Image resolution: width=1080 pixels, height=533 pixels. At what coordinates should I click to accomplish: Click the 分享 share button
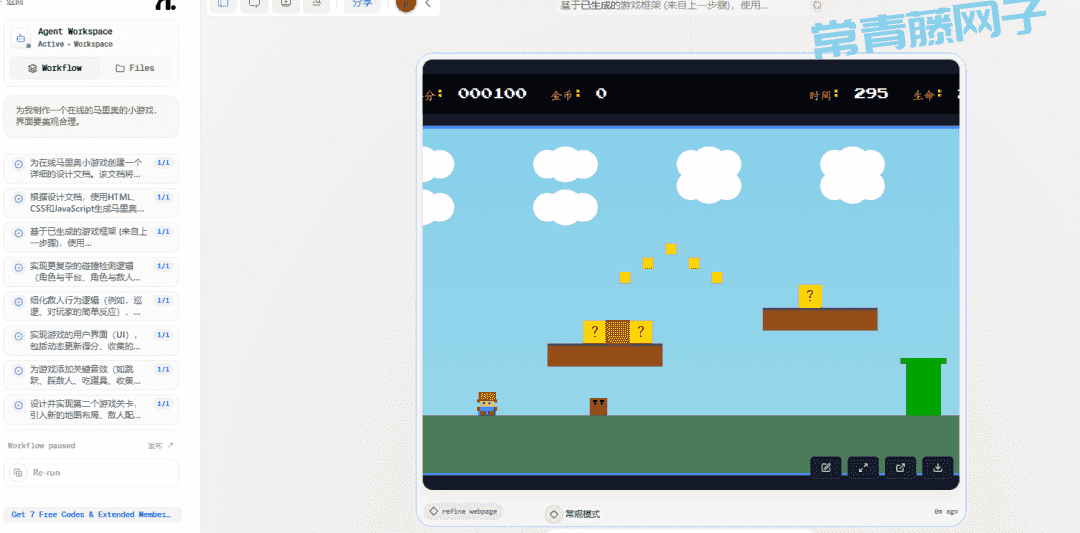coord(362,4)
